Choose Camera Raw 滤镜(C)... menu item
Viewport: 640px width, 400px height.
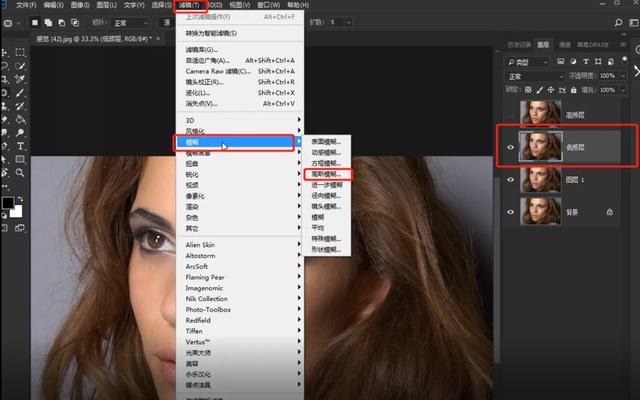[x=240, y=71]
